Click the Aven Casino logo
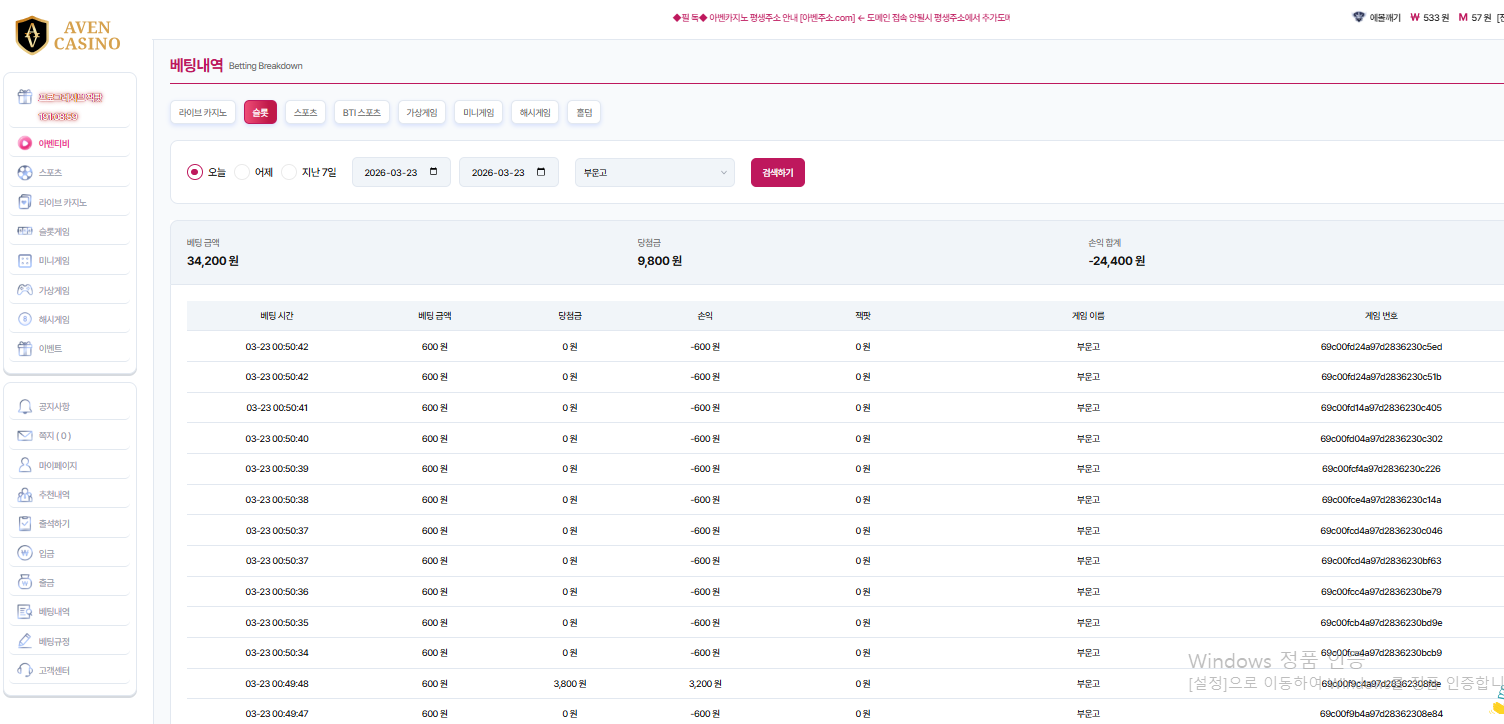Viewport: 1504px width, 724px height. click(x=68, y=35)
